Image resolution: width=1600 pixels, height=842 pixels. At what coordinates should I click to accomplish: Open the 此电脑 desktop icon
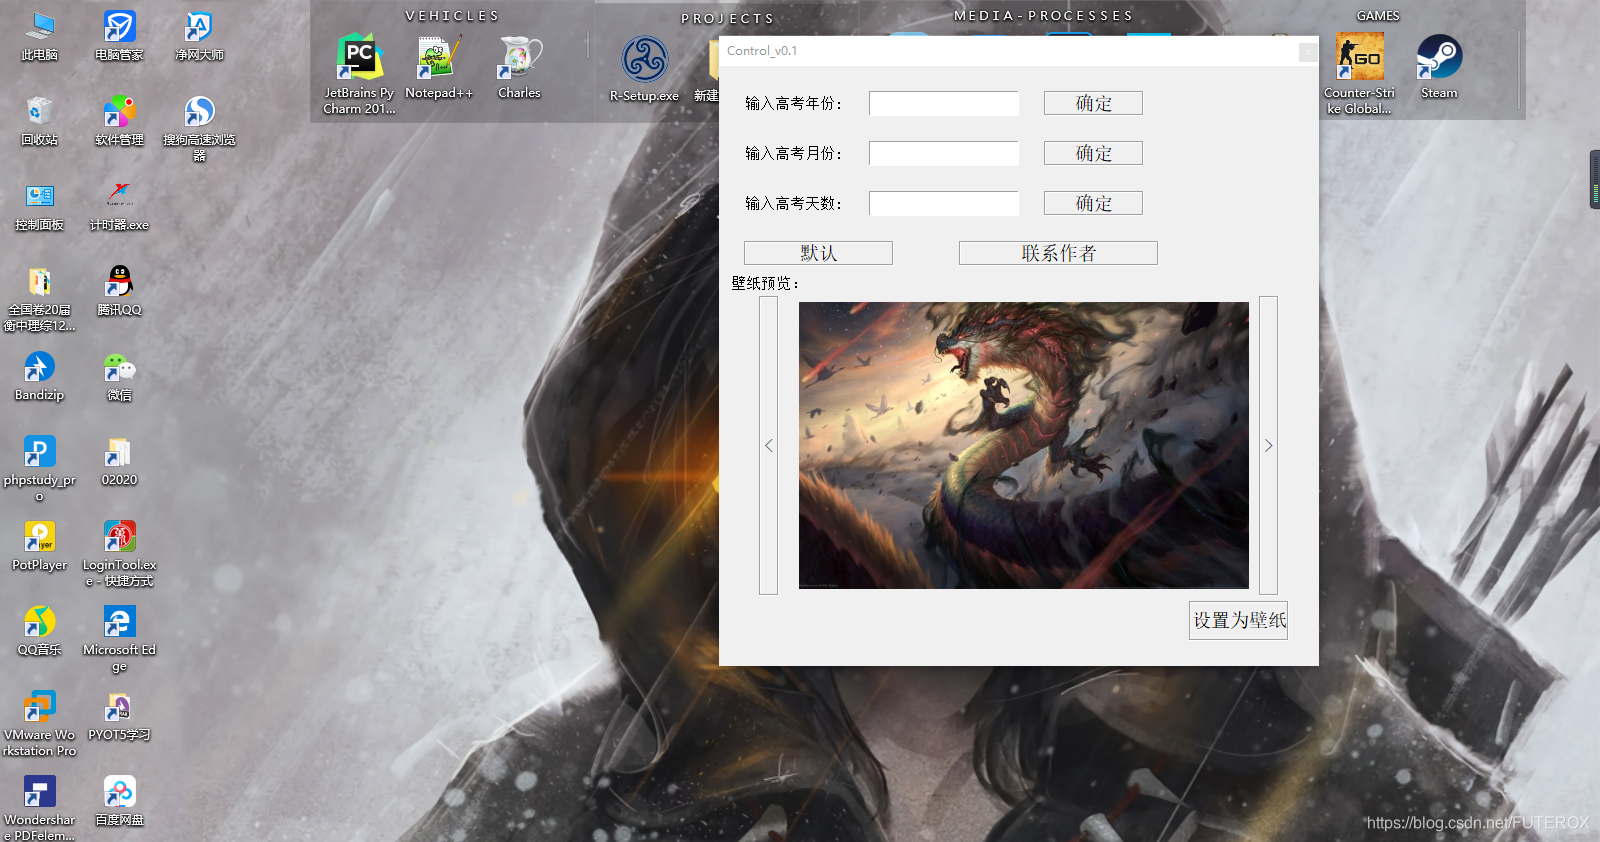[x=39, y=36]
